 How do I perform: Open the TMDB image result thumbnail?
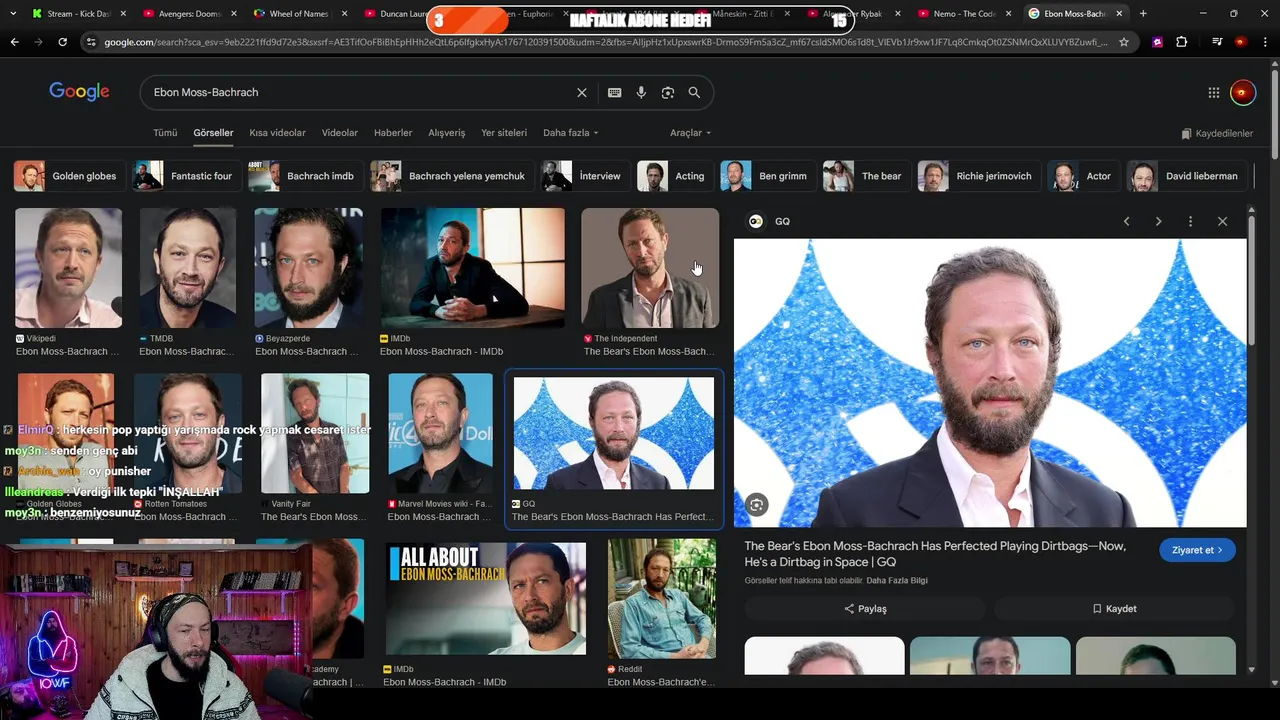tap(188, 268)
